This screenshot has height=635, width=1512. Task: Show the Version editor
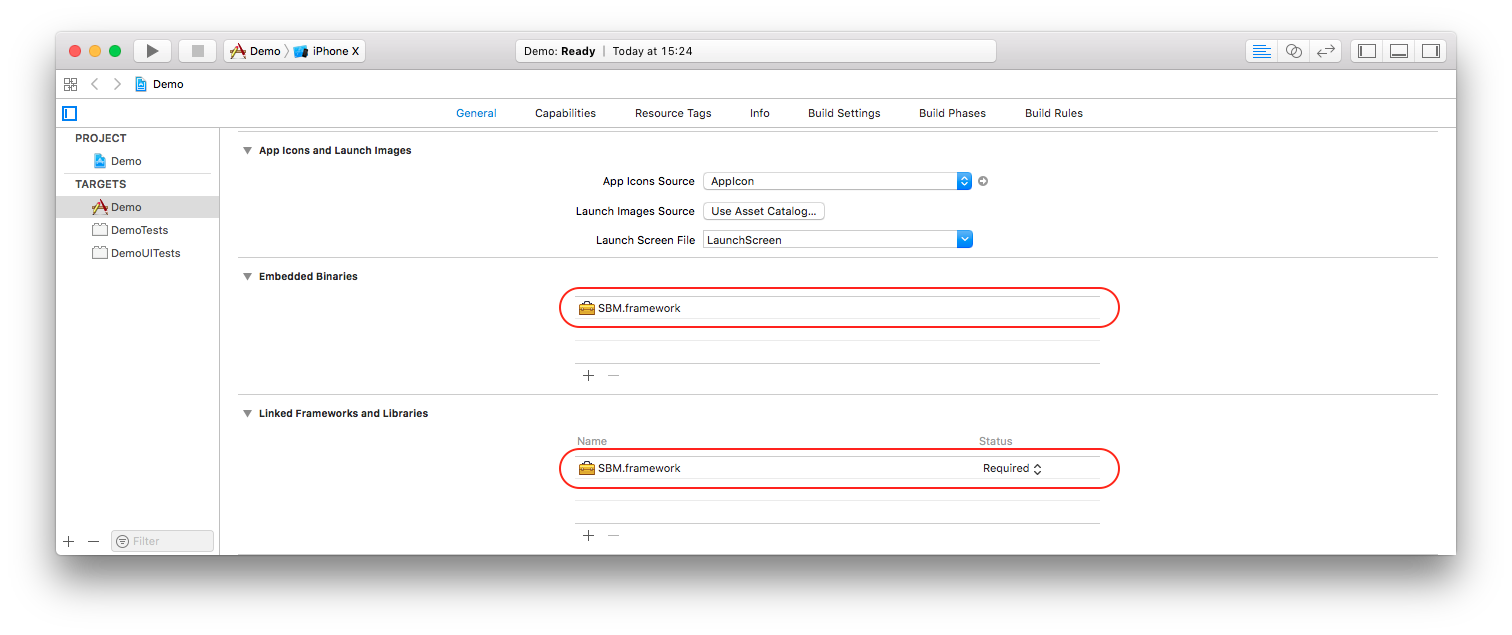click(x=1326, y=51)
